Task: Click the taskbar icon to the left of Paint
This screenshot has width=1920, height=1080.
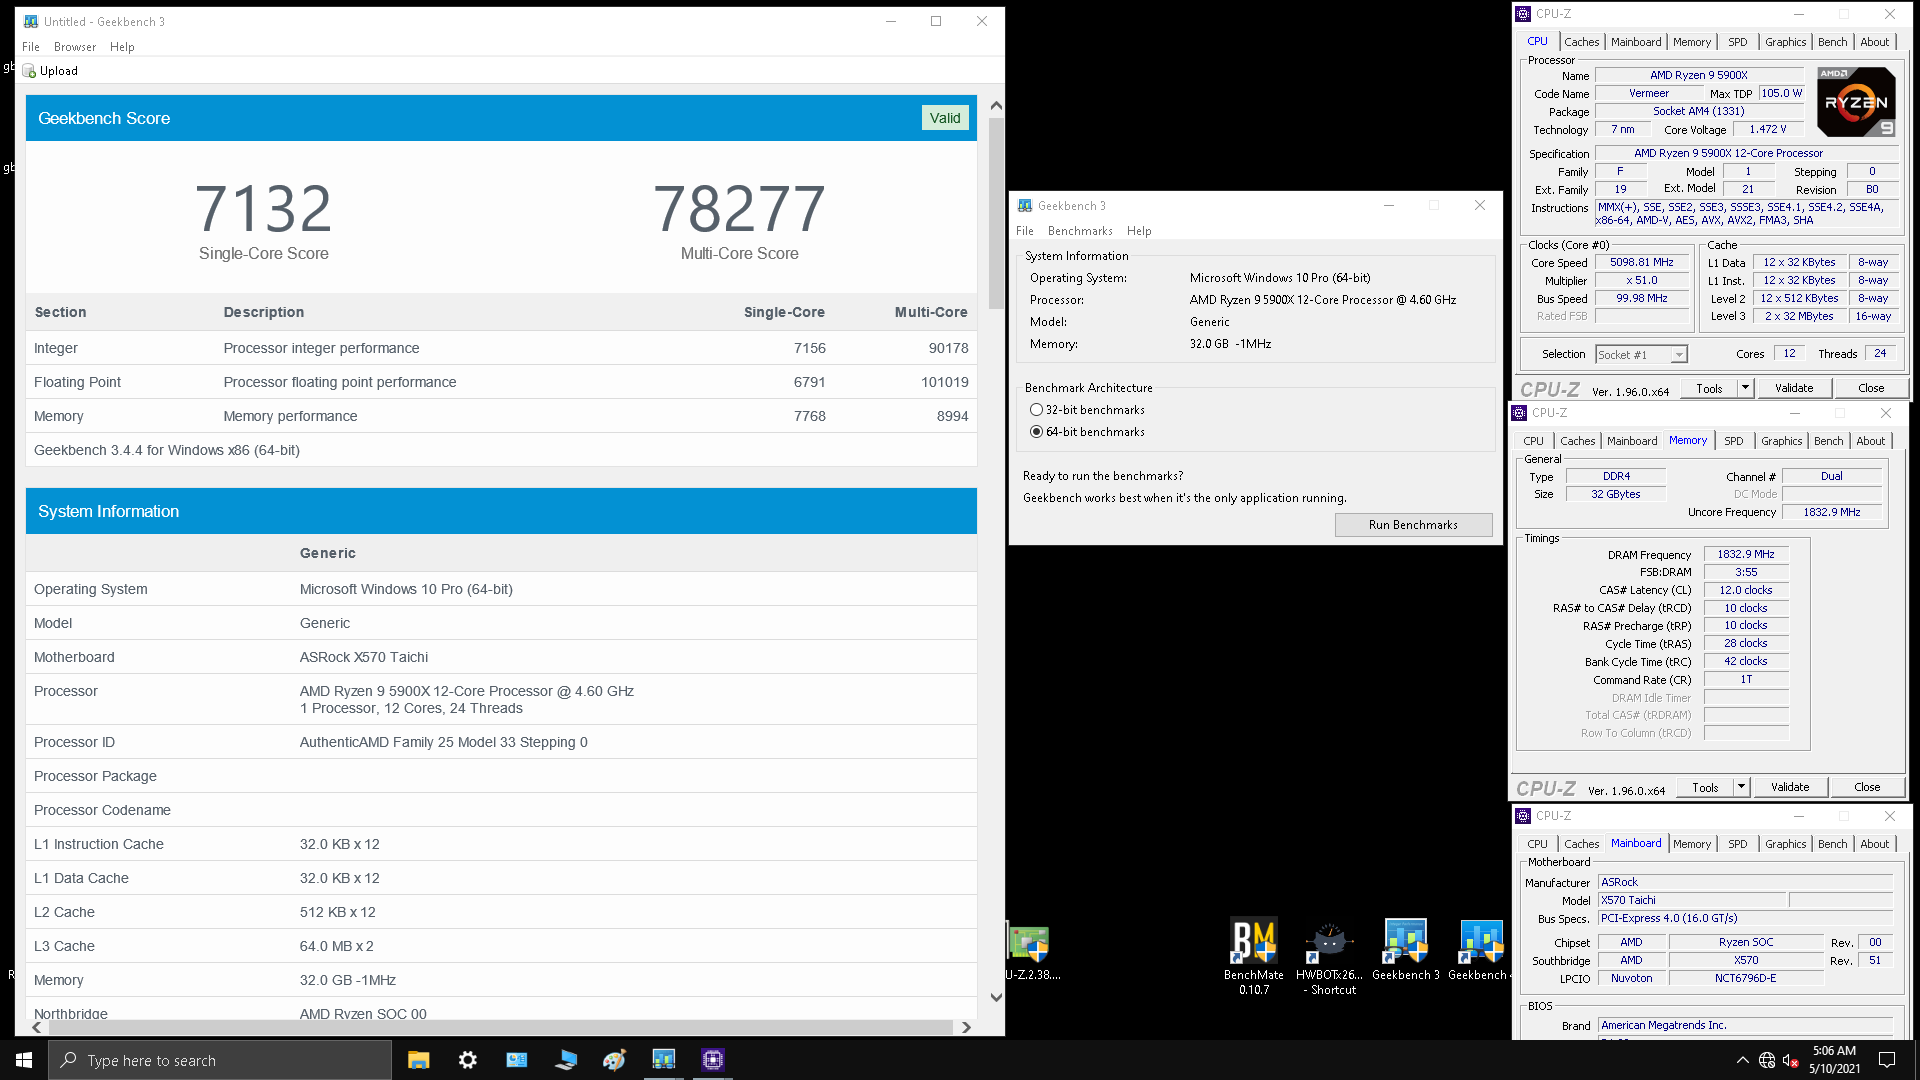Action: 566,1060
